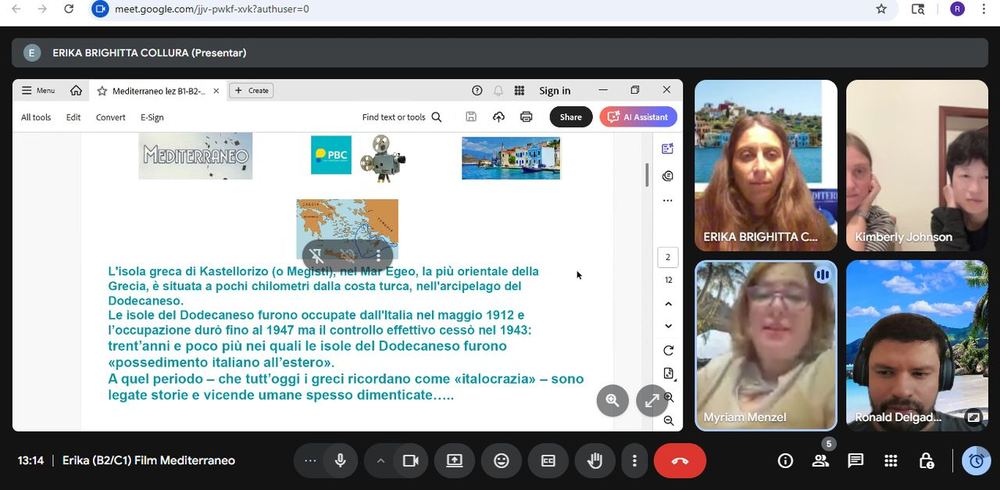Open the page display options icon
The width and height of the screenshot is (1000, 490).
point(668,374)
